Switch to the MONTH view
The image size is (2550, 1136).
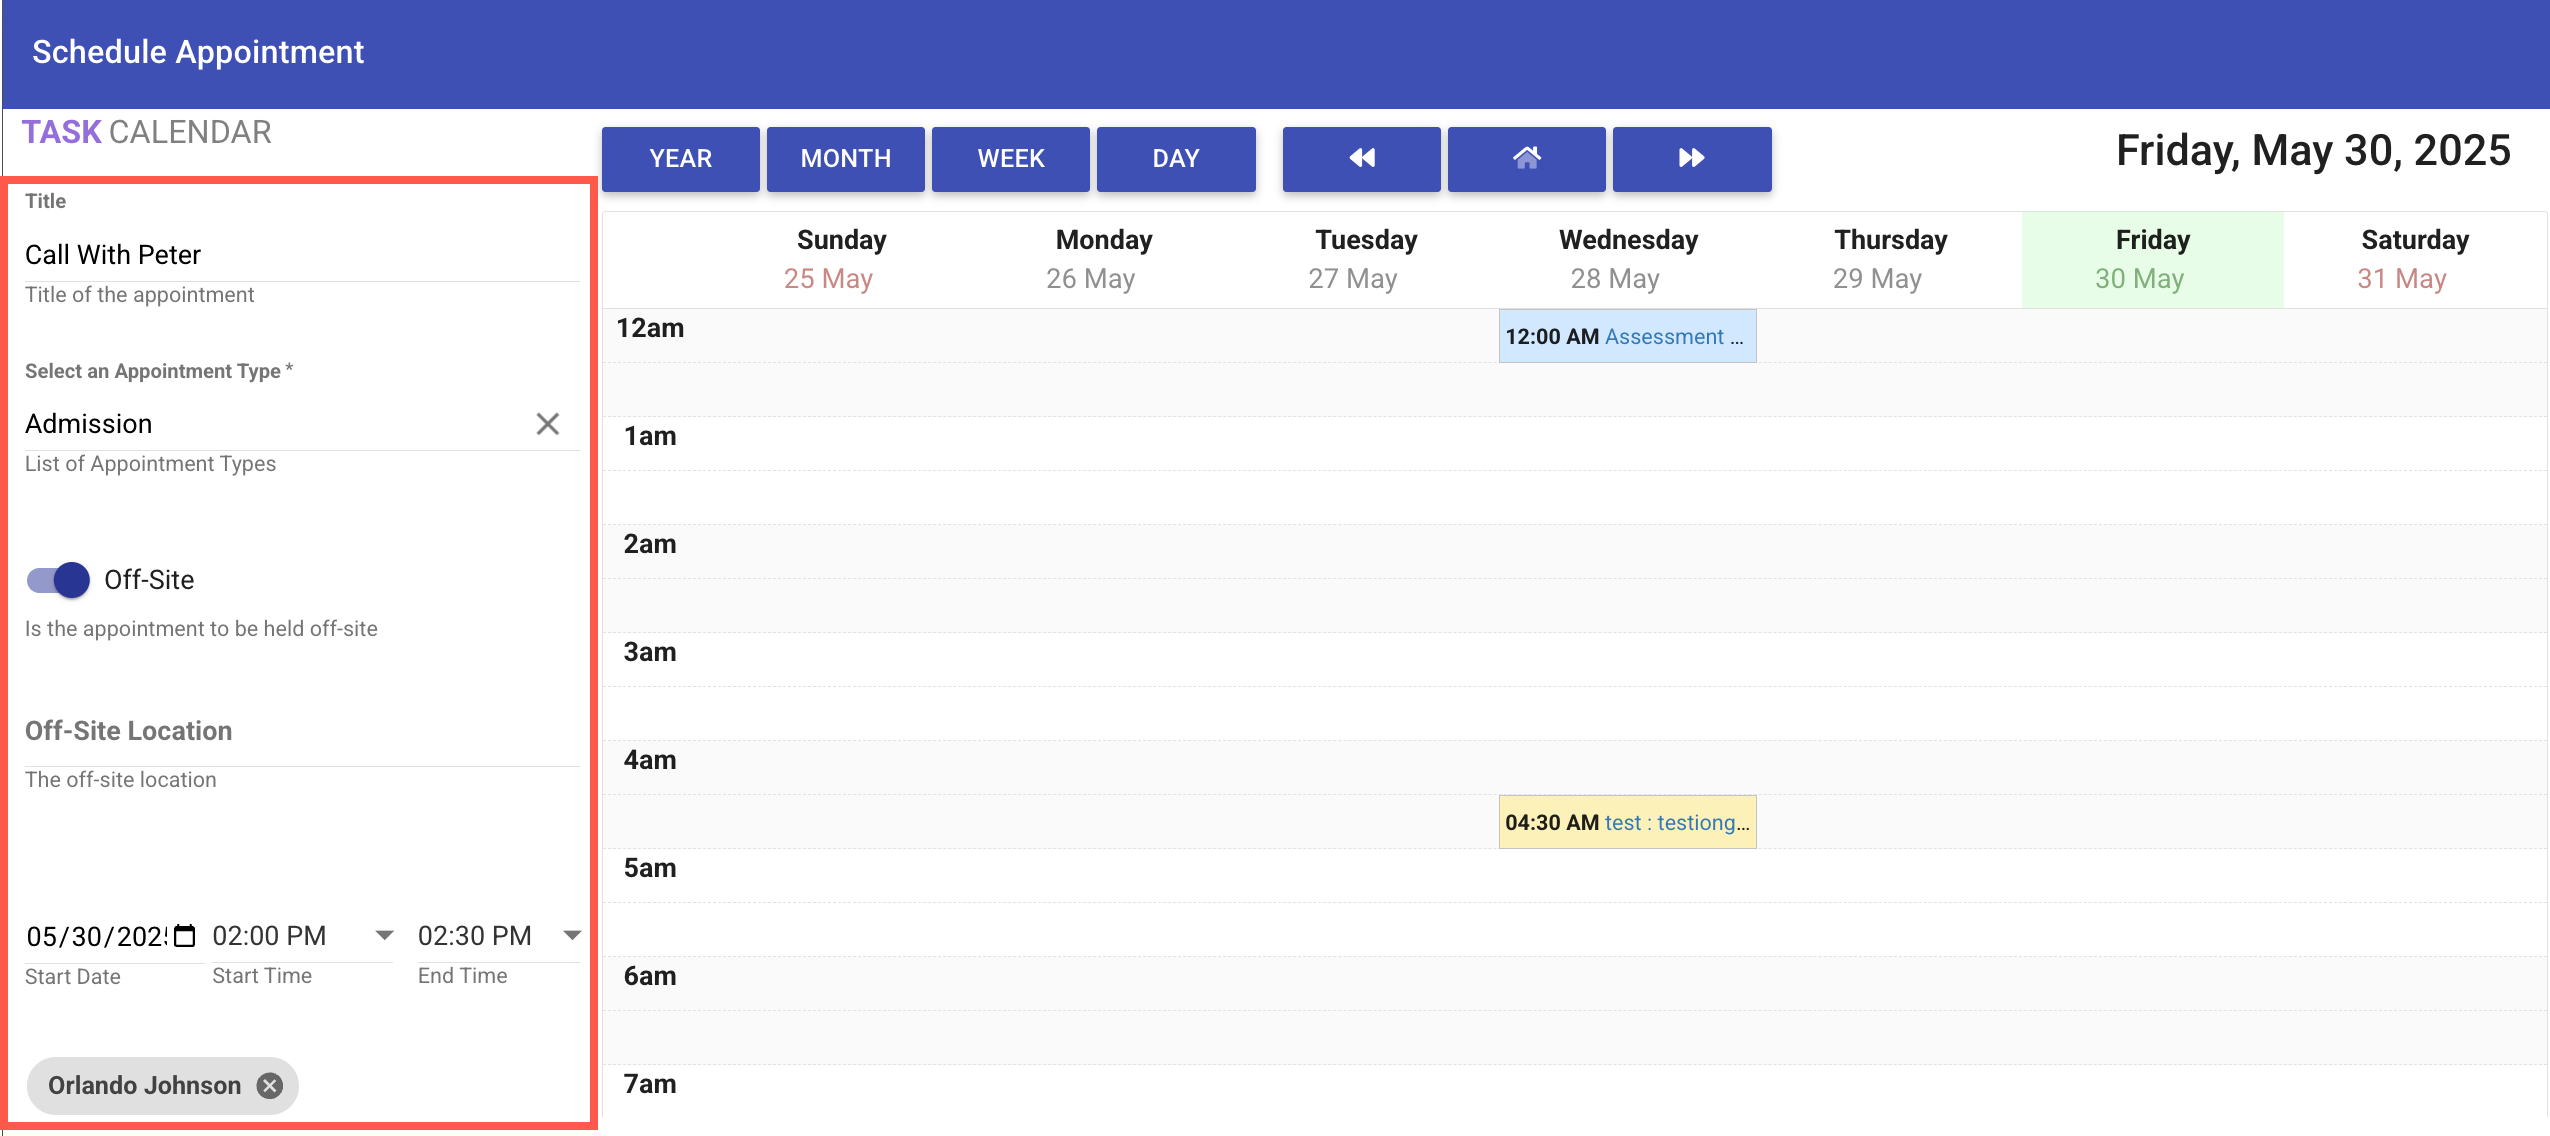pyautogui.click(x=845, y=158)
